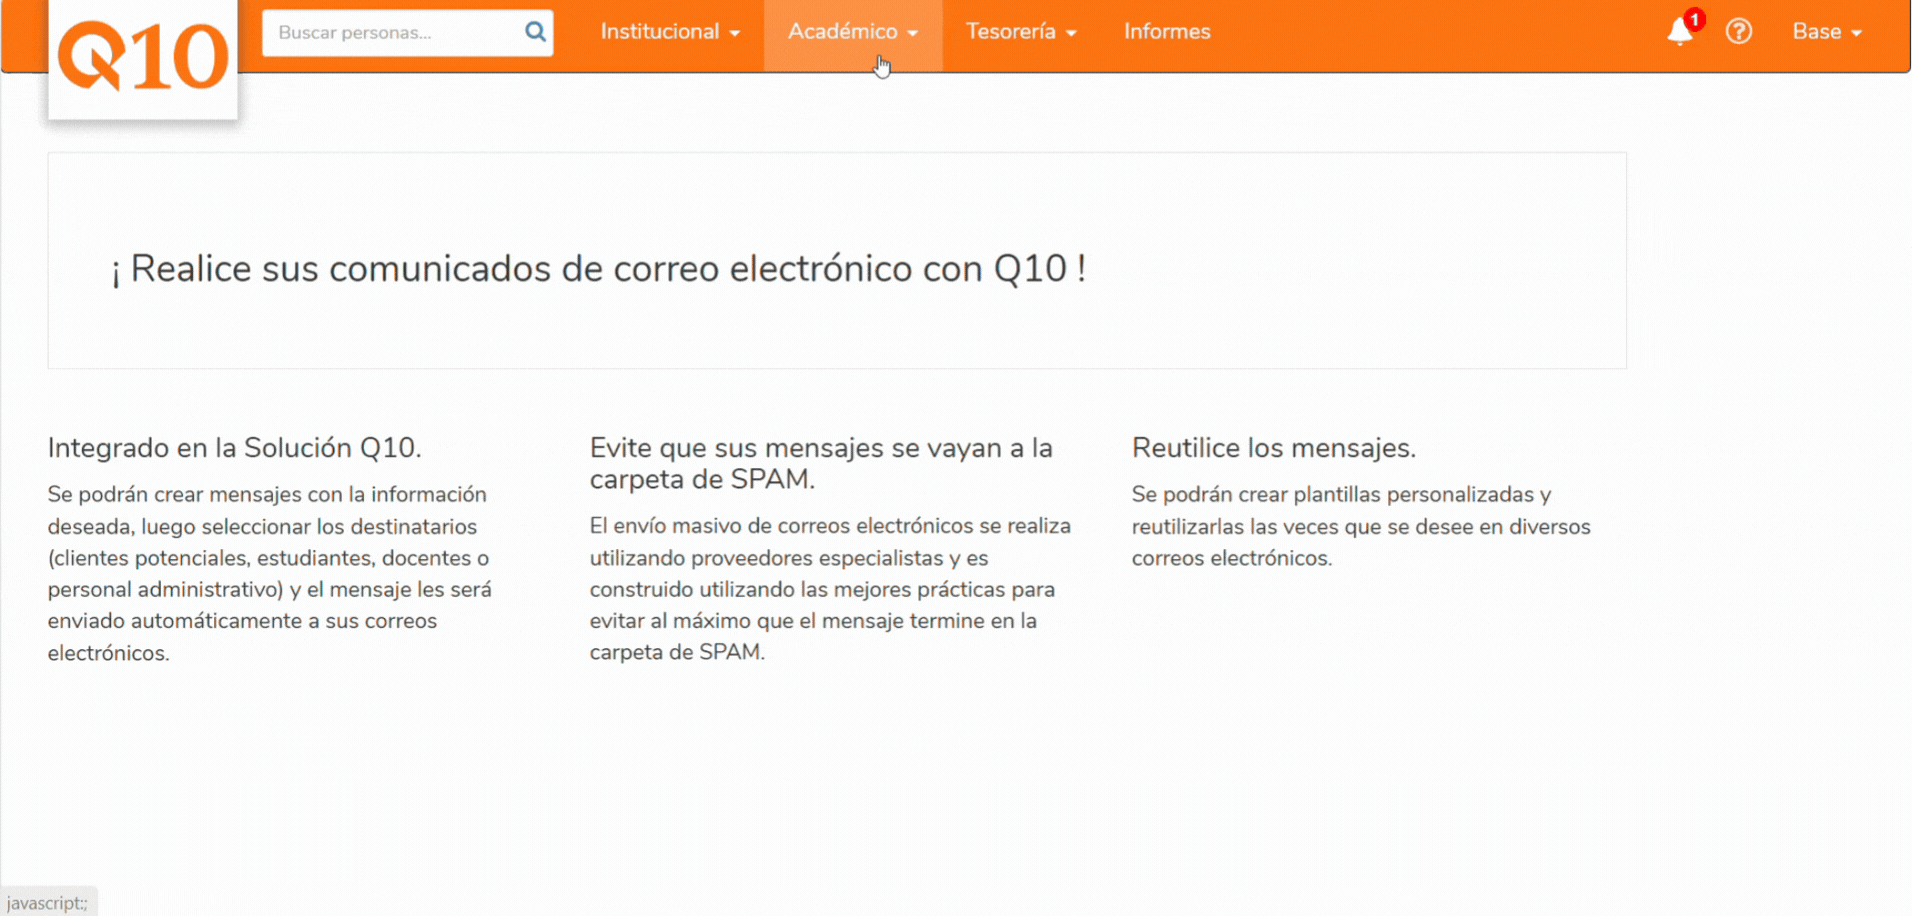Viewport: 1912px width, 916px height.
Task: Click the heading 'Reutilice los mensajes.'
Action: (x=1274, y=448)
